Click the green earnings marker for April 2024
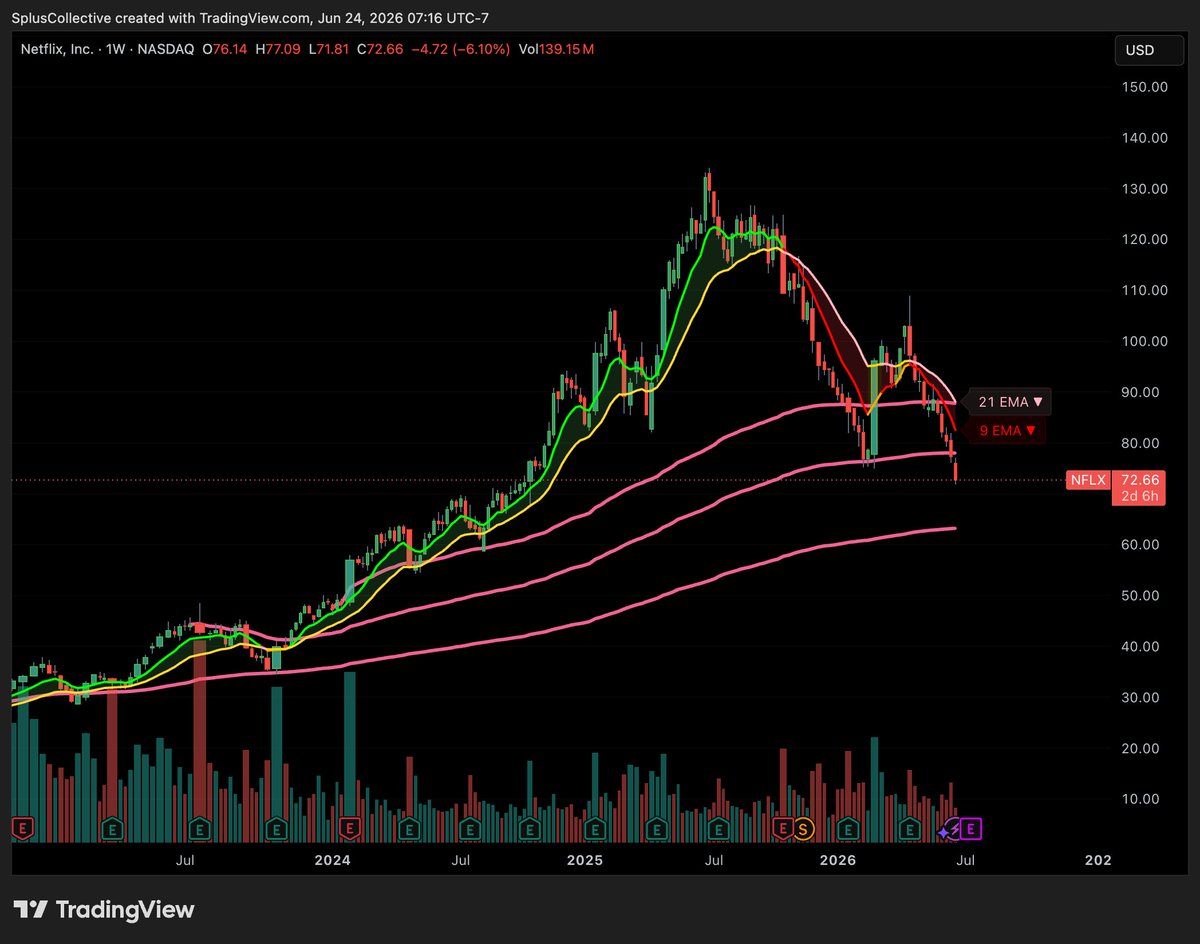The width and height of the screenshot is (1200, 944). click(x=408, y=829)
